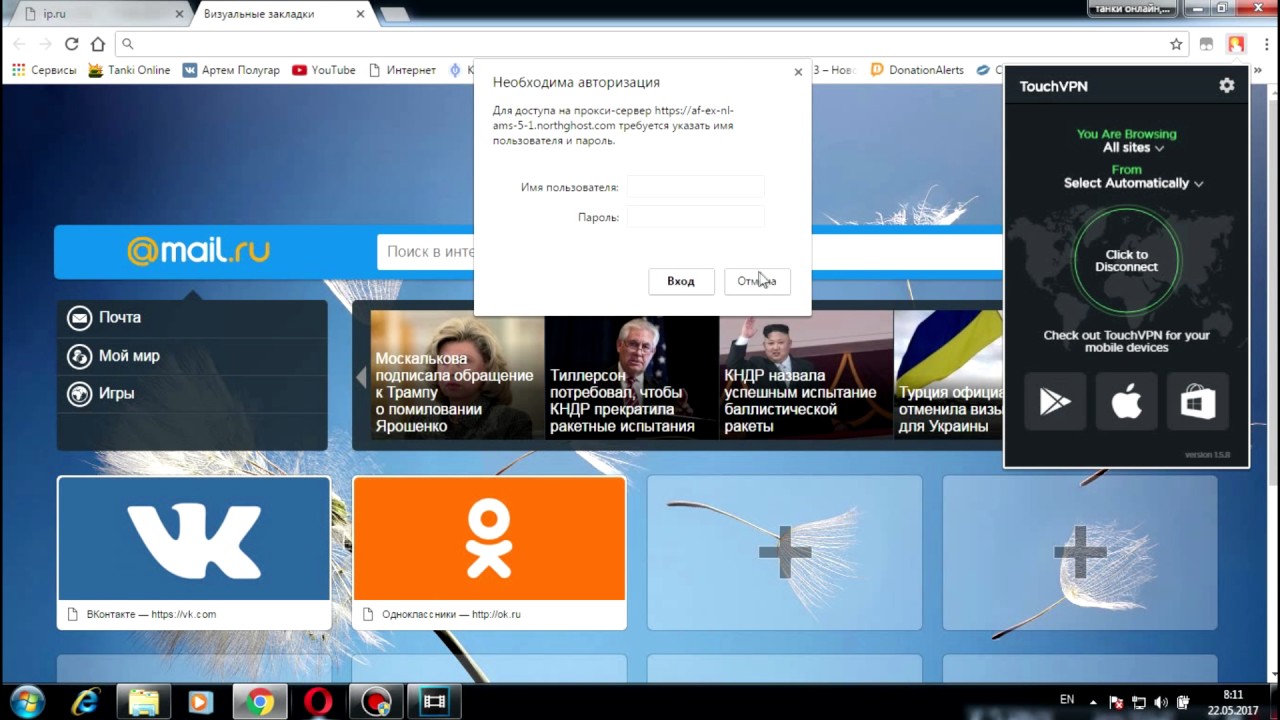This screenshot has width=1280, height=720.
Task: Open the Windows Start button
Action: point(27,701)
